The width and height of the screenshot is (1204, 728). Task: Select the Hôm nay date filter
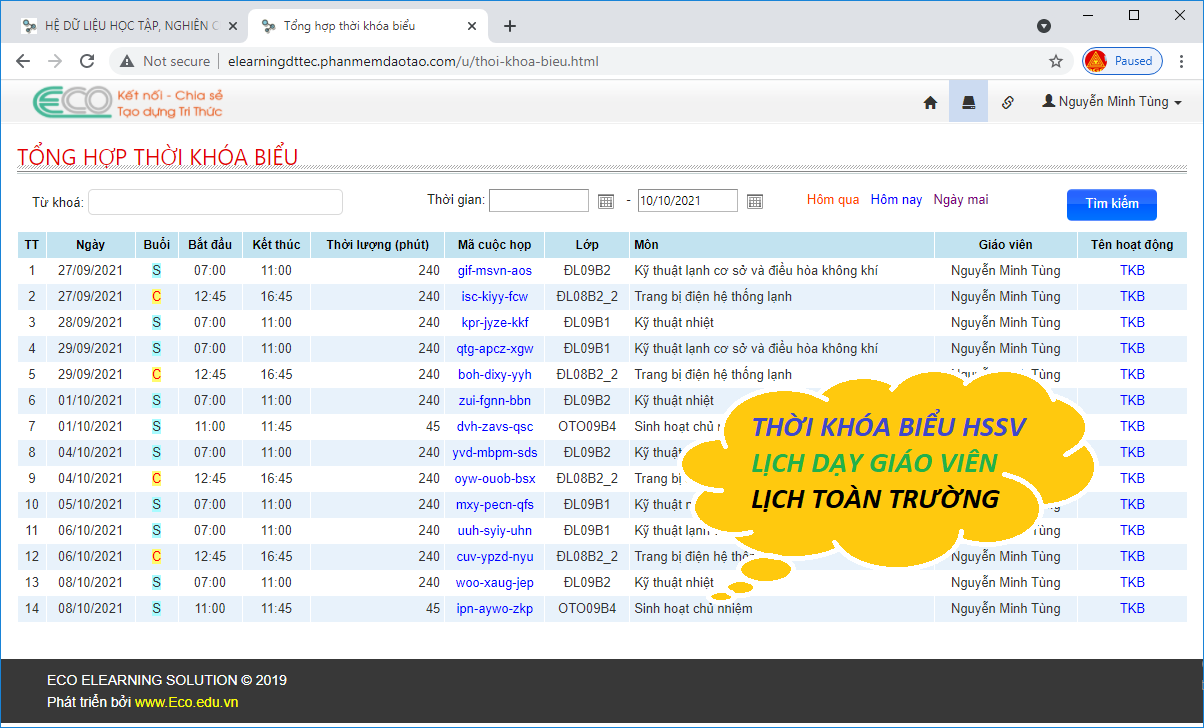896,200
